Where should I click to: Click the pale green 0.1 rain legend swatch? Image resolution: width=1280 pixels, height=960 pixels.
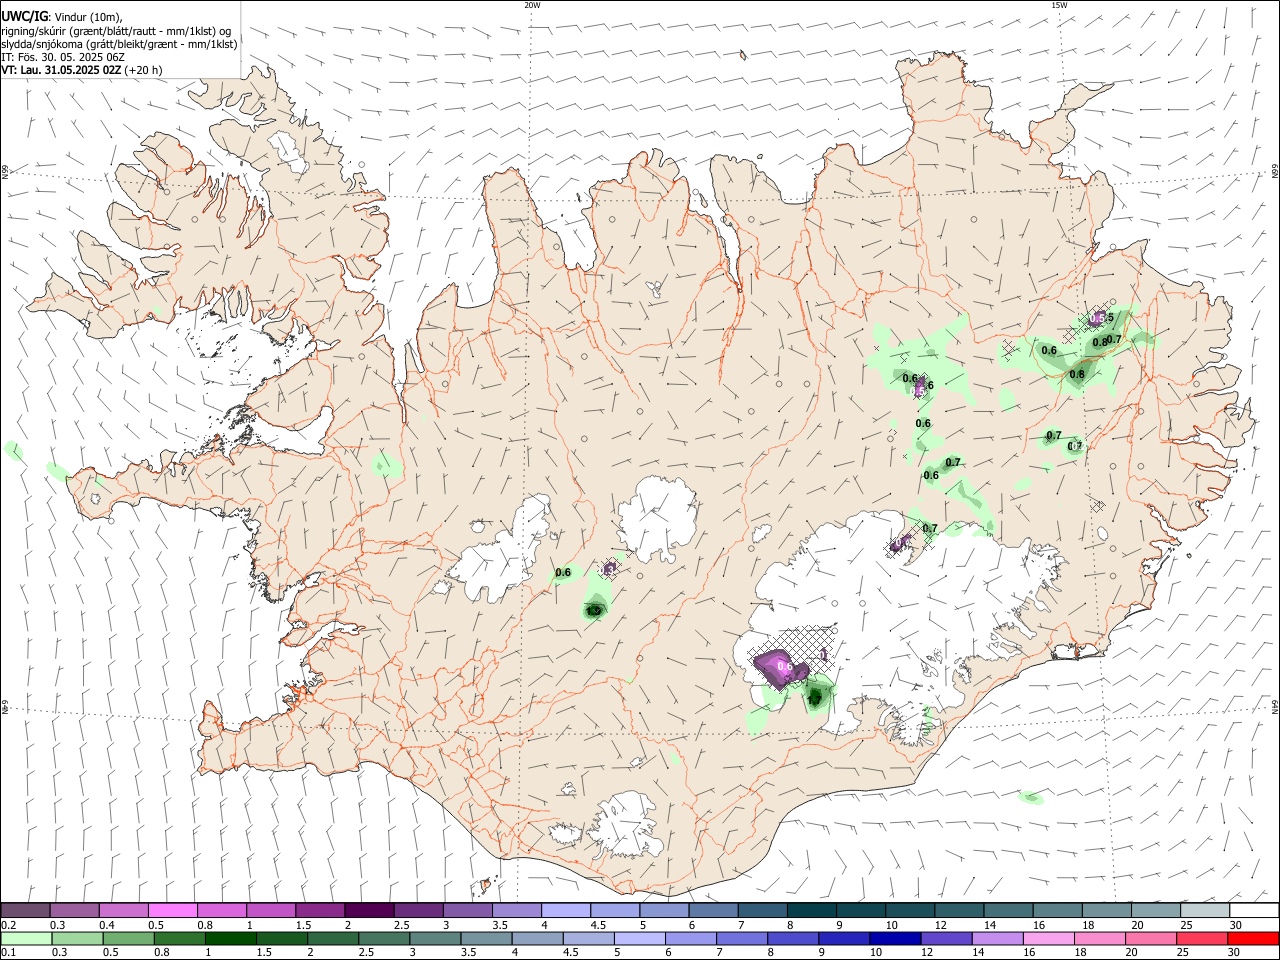pos(26,937)
